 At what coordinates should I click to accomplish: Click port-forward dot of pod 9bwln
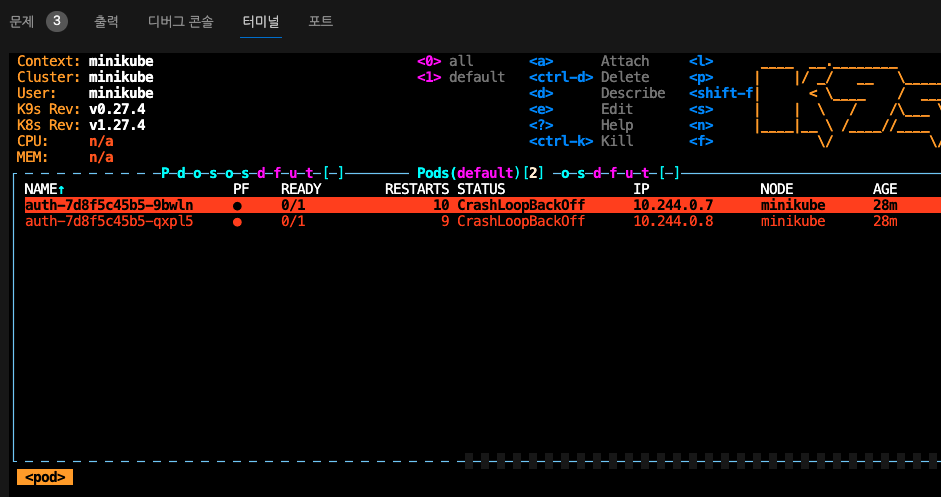pos(237,206)
